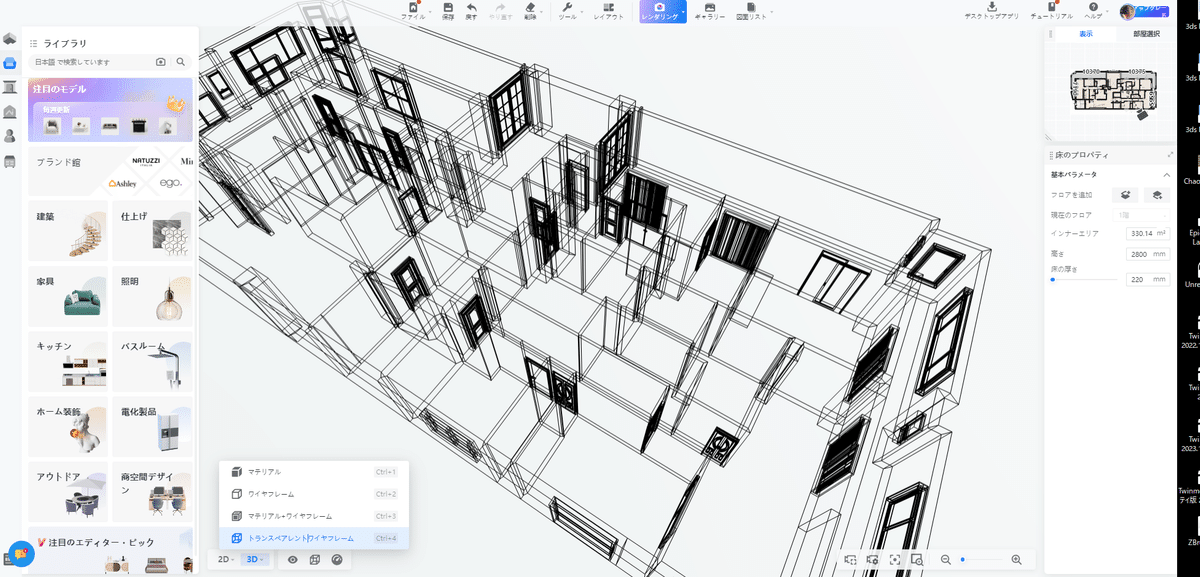The height and width of the screenshot is (577, 1200).
Task: Select マテリアル+ワイヤフレーム view mode
Action: pyautogui.click(x=314, y=516)
